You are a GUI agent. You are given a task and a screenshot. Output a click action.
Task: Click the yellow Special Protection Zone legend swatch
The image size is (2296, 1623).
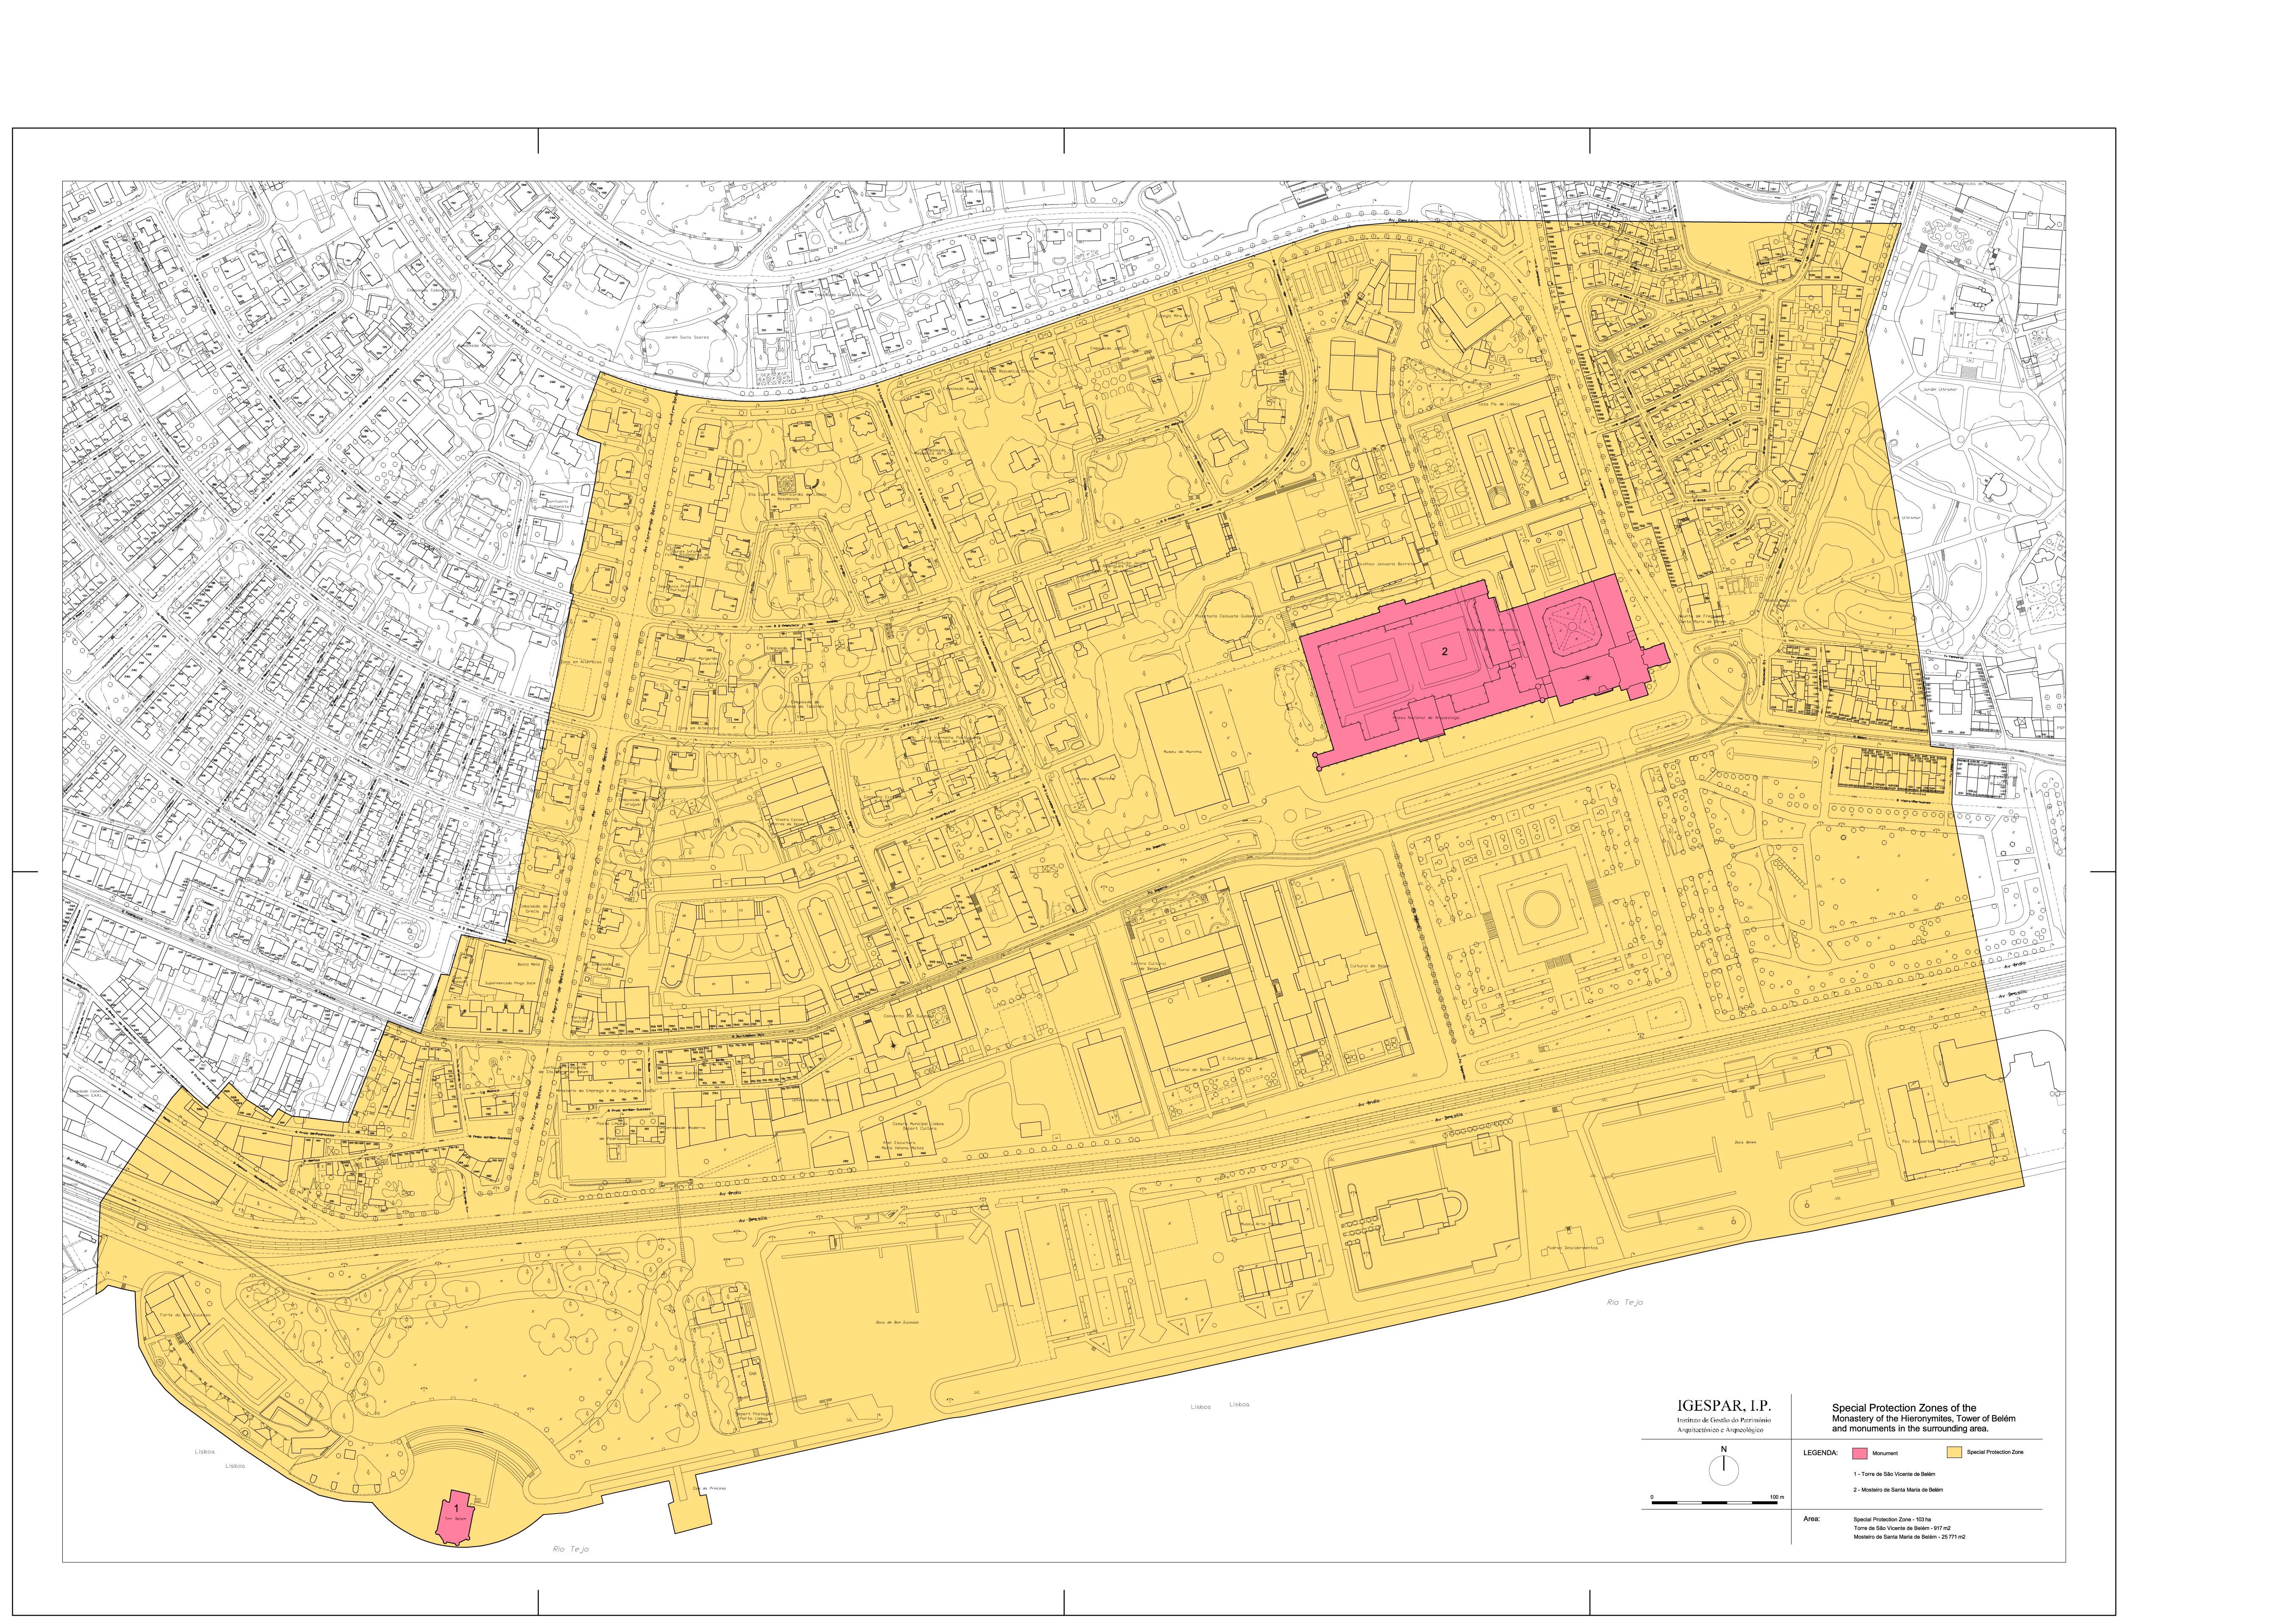point(1955,1452)
